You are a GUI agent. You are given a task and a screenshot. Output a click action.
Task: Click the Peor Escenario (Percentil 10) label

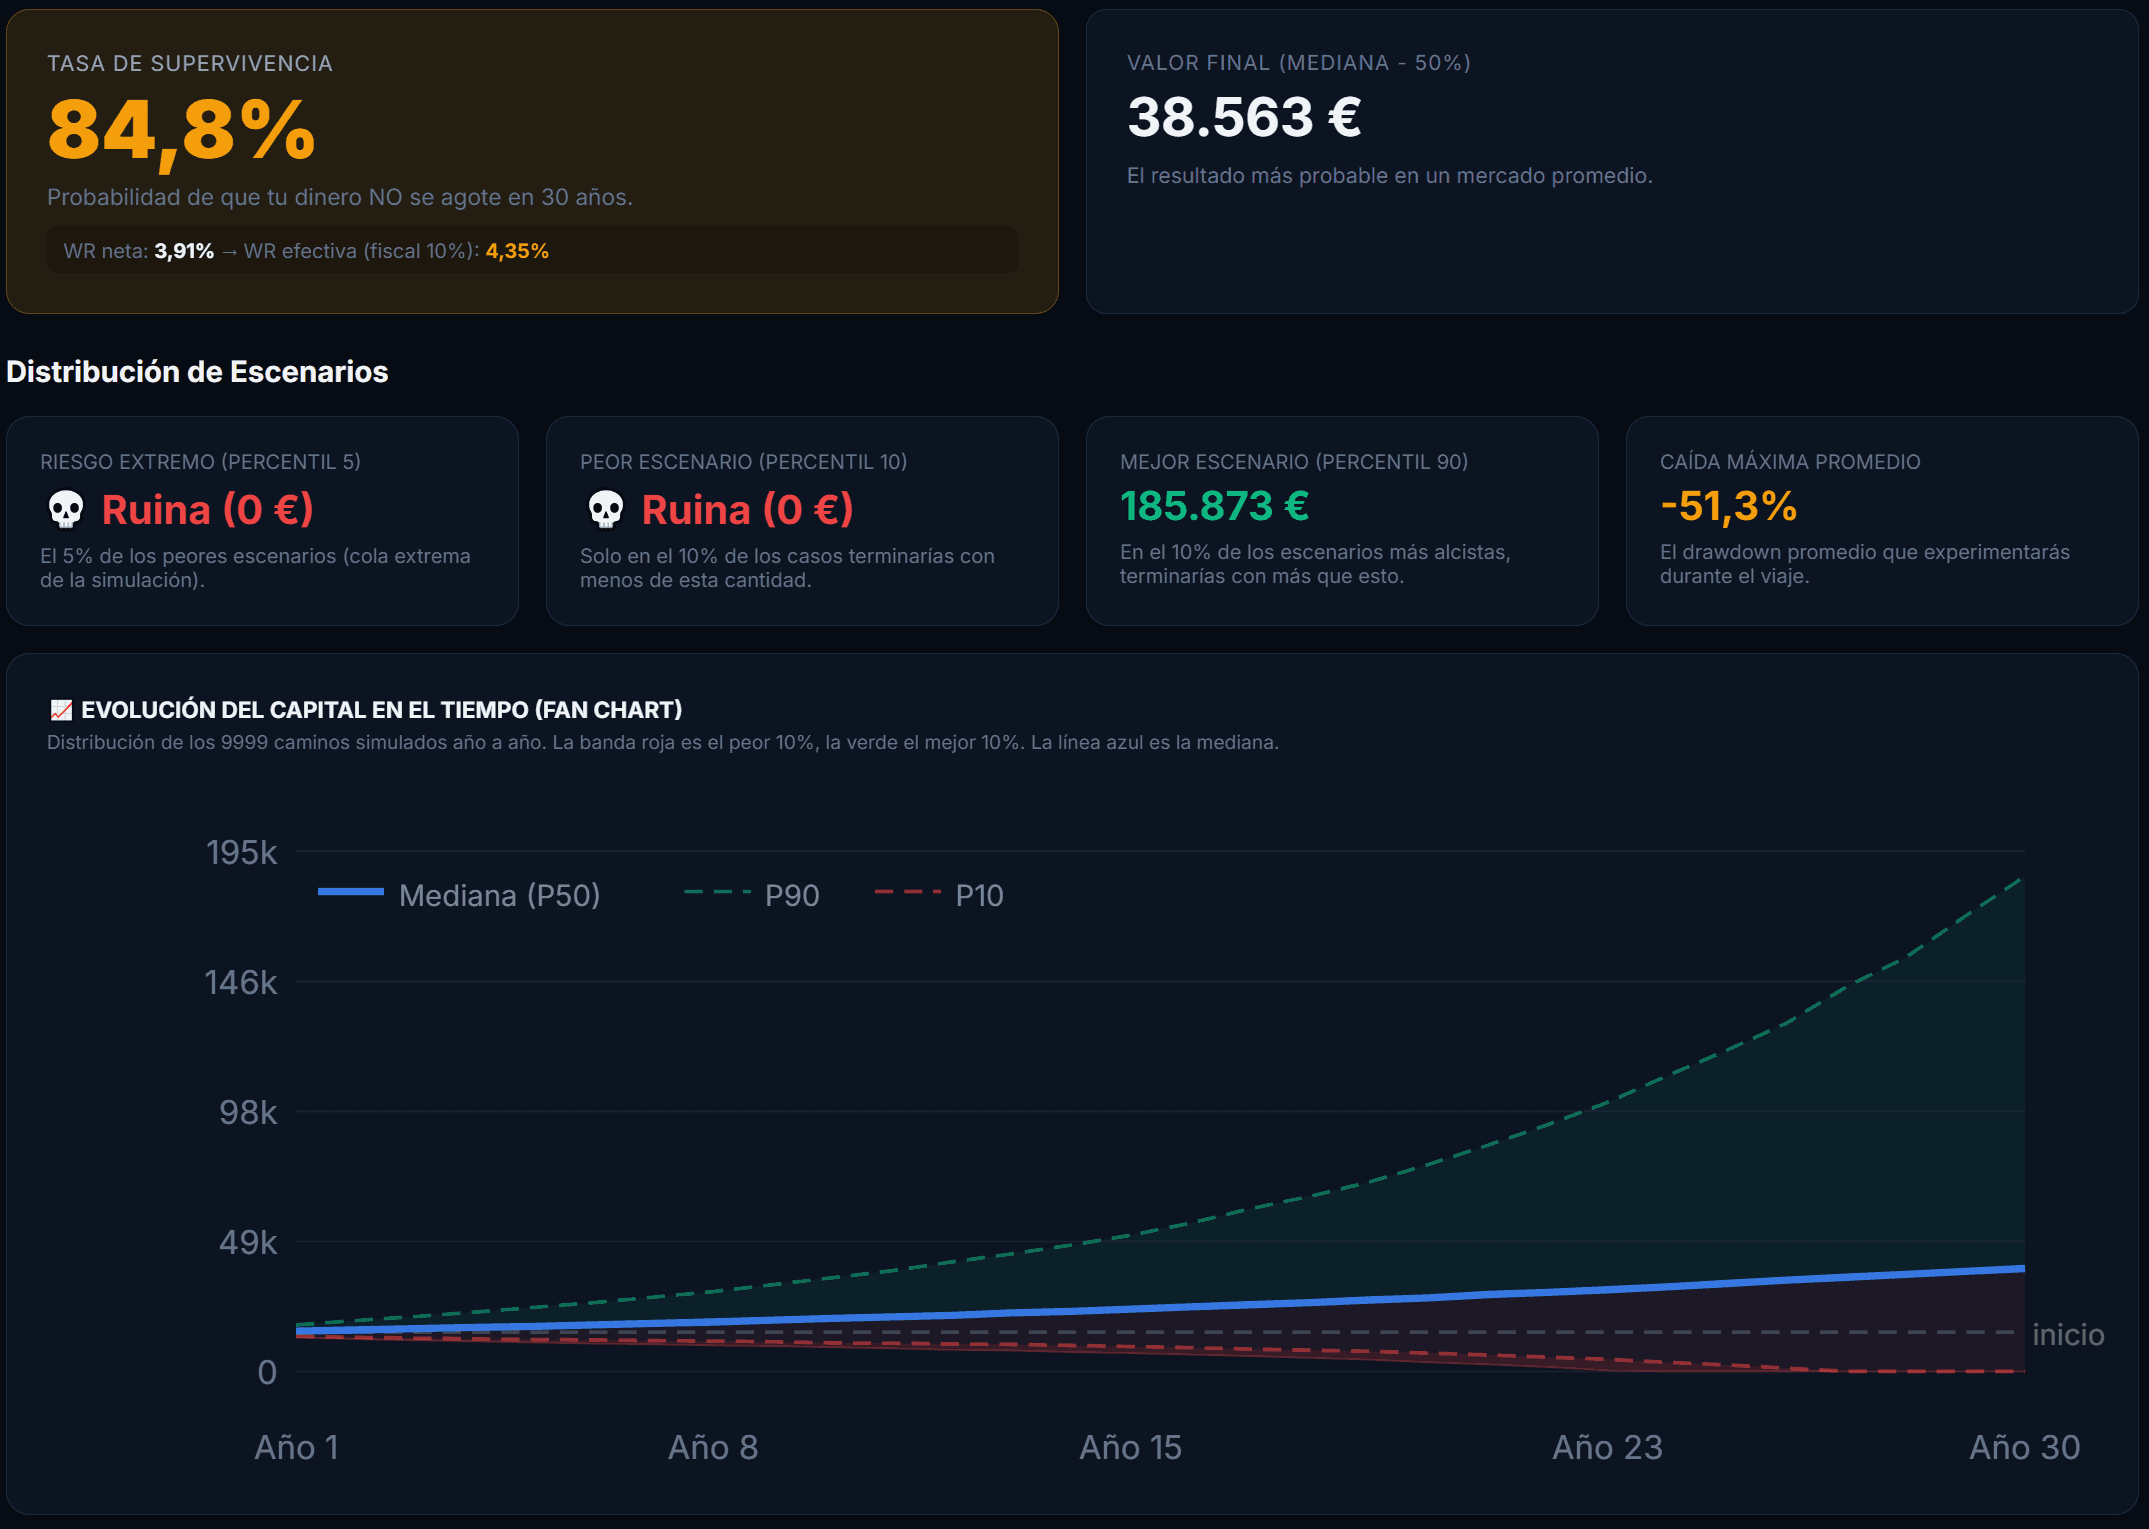744,462
